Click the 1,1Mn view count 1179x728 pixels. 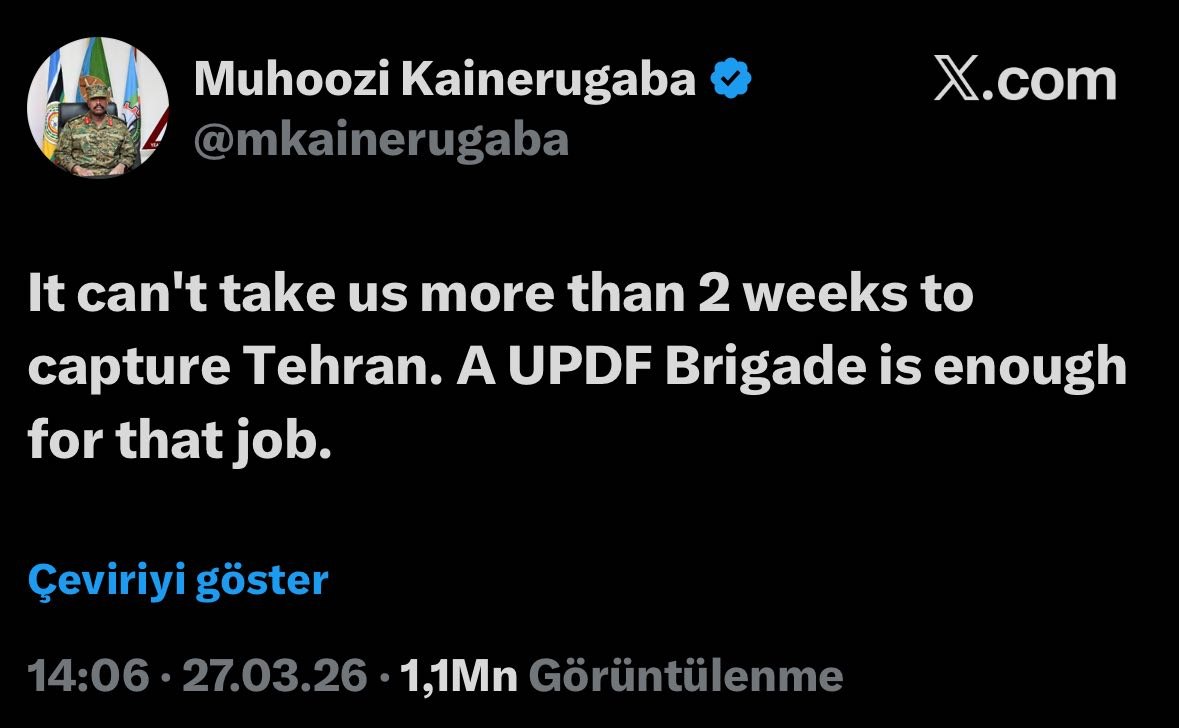[x=457, y=677]
